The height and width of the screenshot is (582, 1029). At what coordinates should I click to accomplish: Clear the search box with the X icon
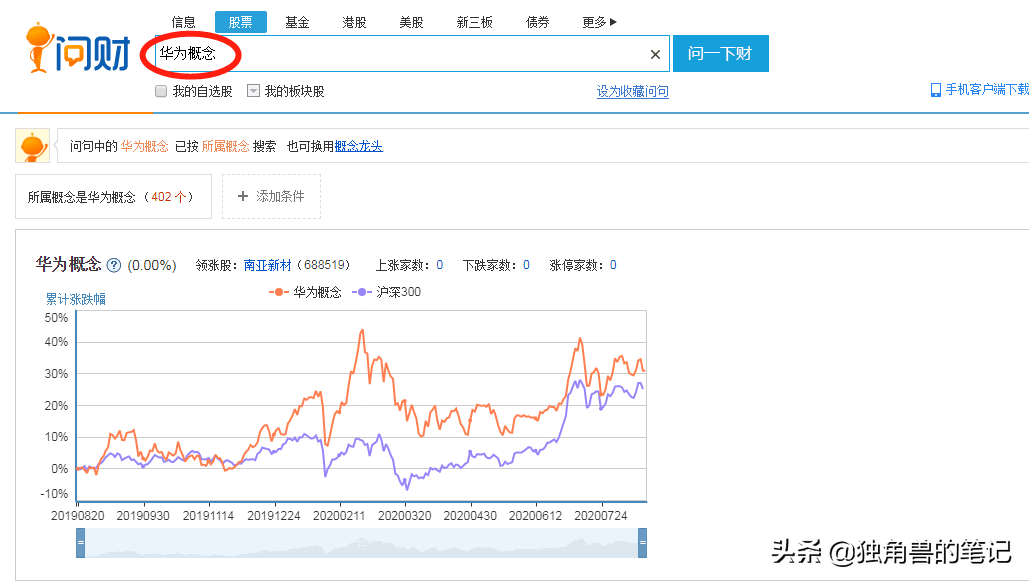(x=655, y=54)
